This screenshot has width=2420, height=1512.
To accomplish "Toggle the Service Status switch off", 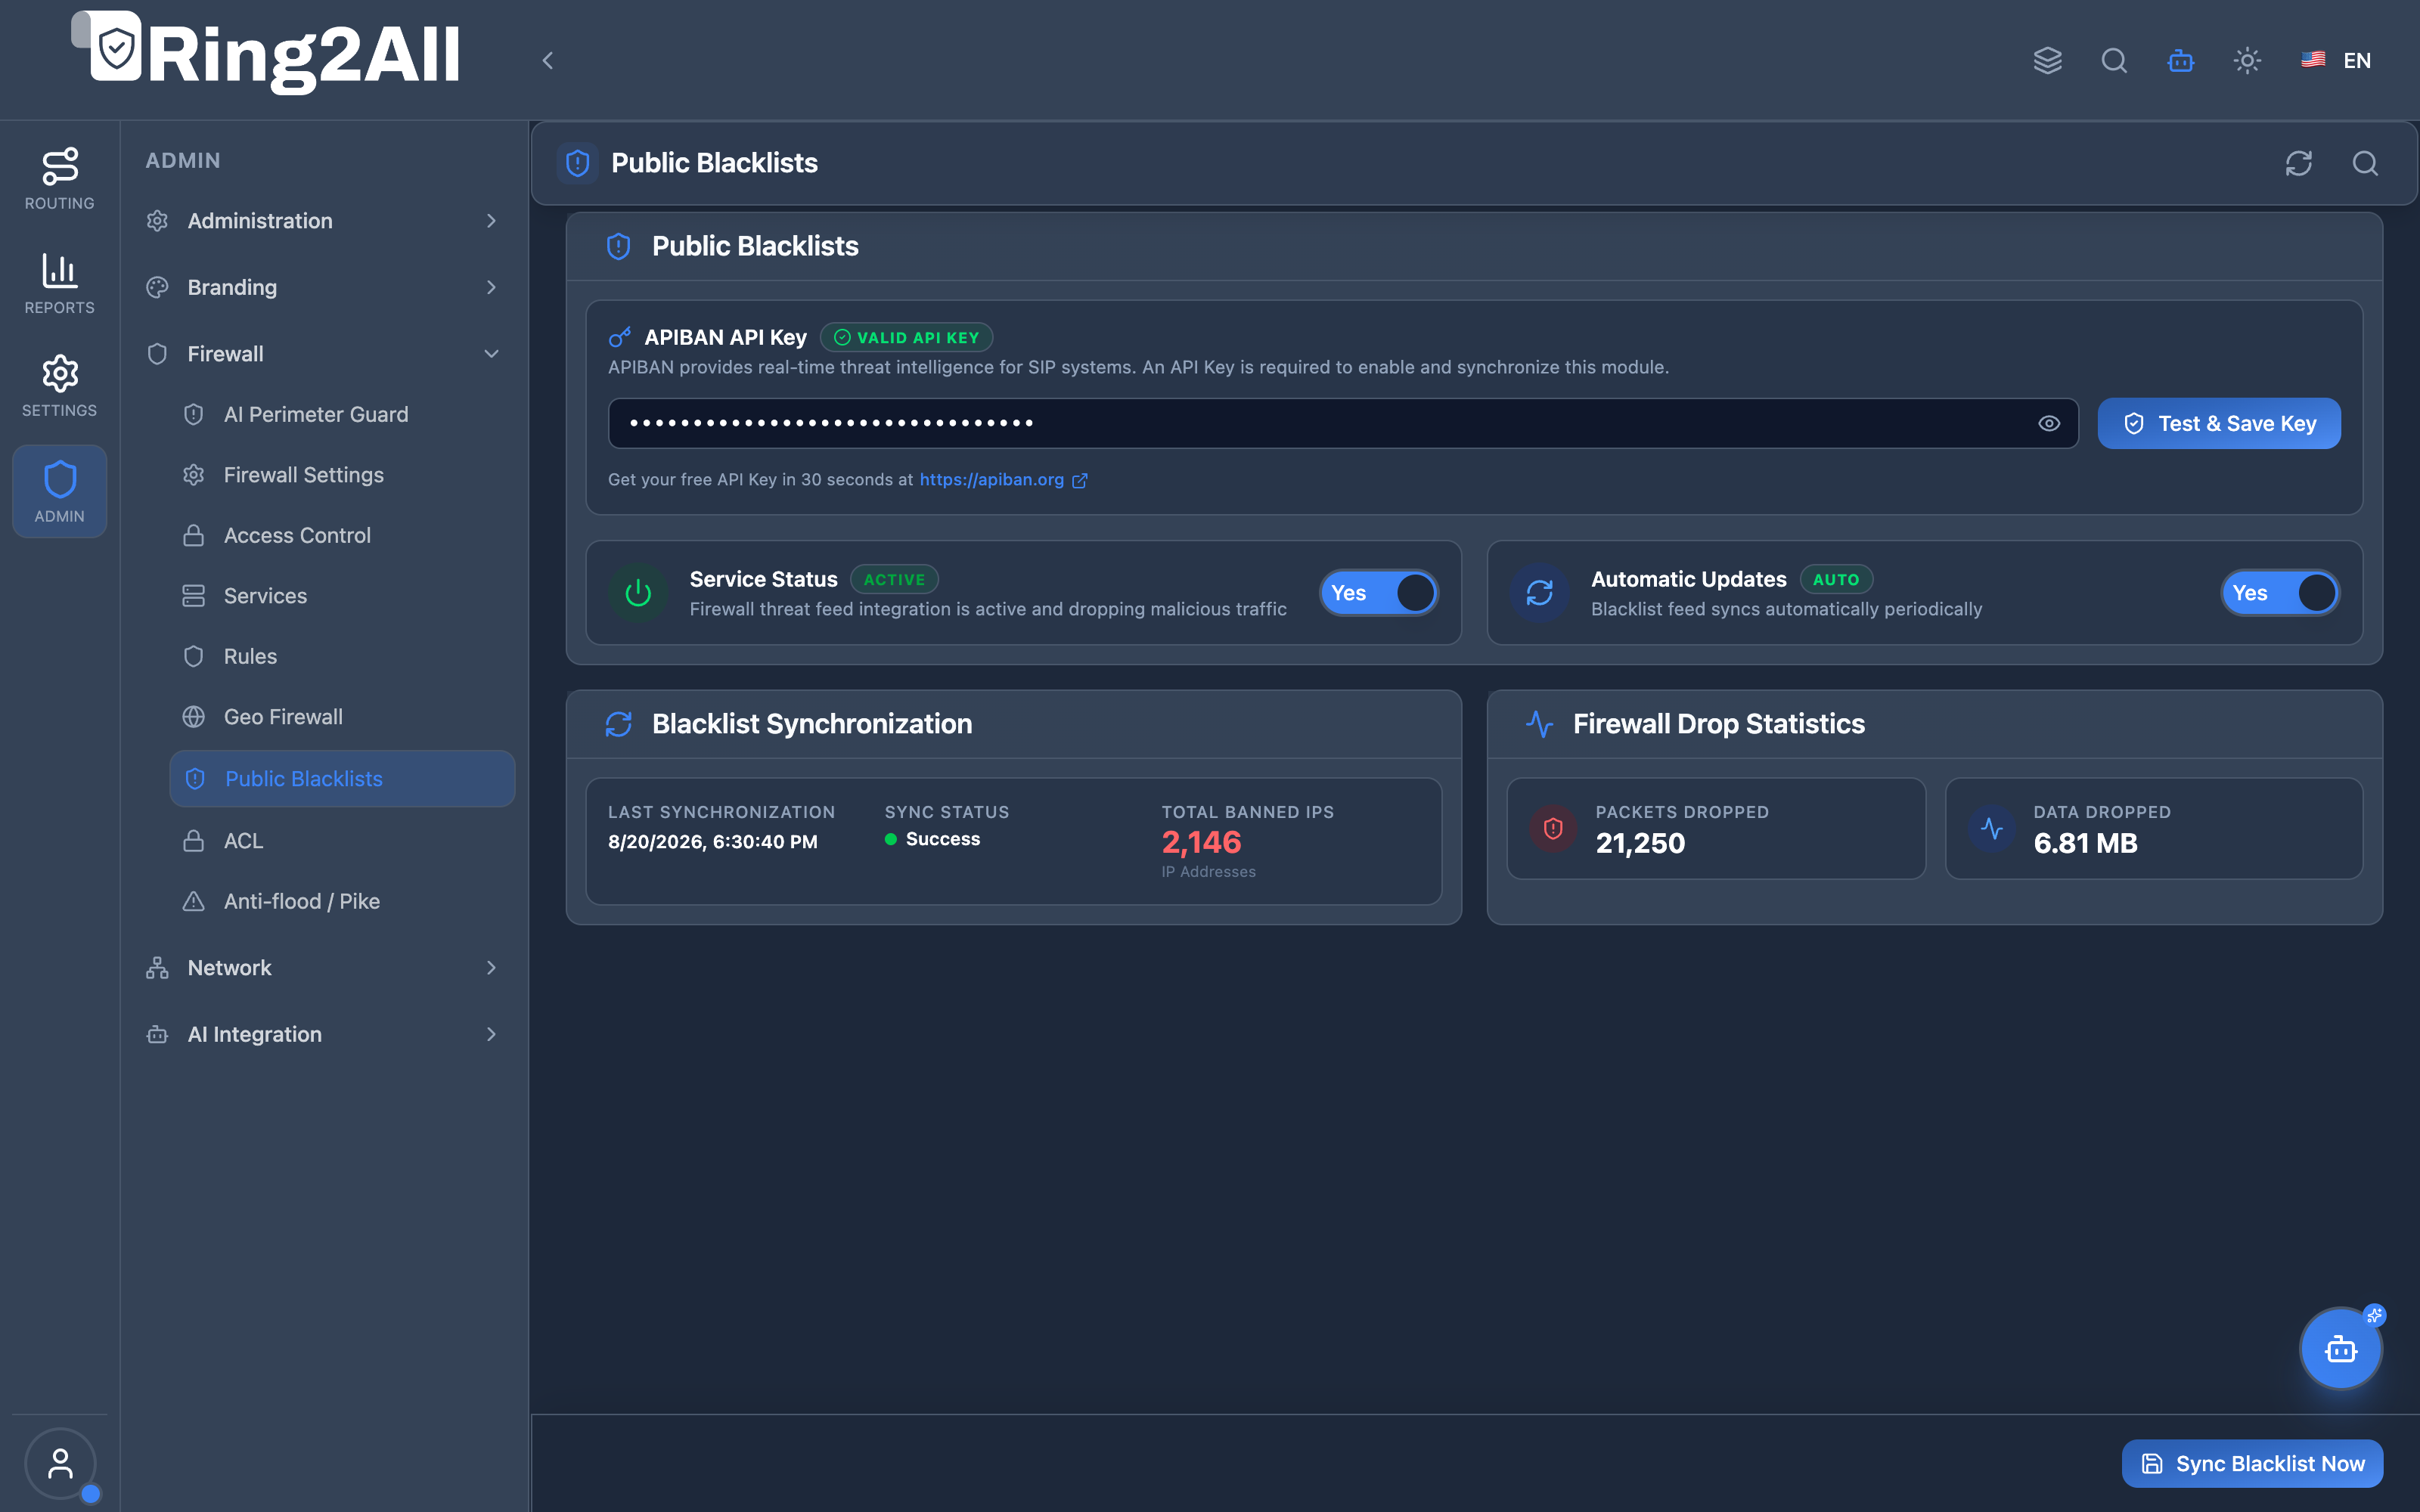I will click(x=1379, y=593).
